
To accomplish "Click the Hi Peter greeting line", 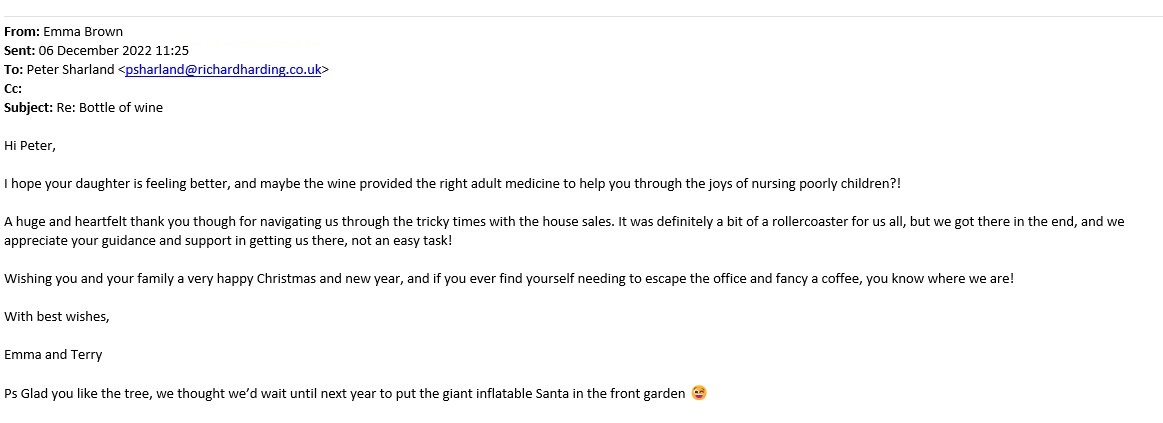I will [x=30, y=146].
